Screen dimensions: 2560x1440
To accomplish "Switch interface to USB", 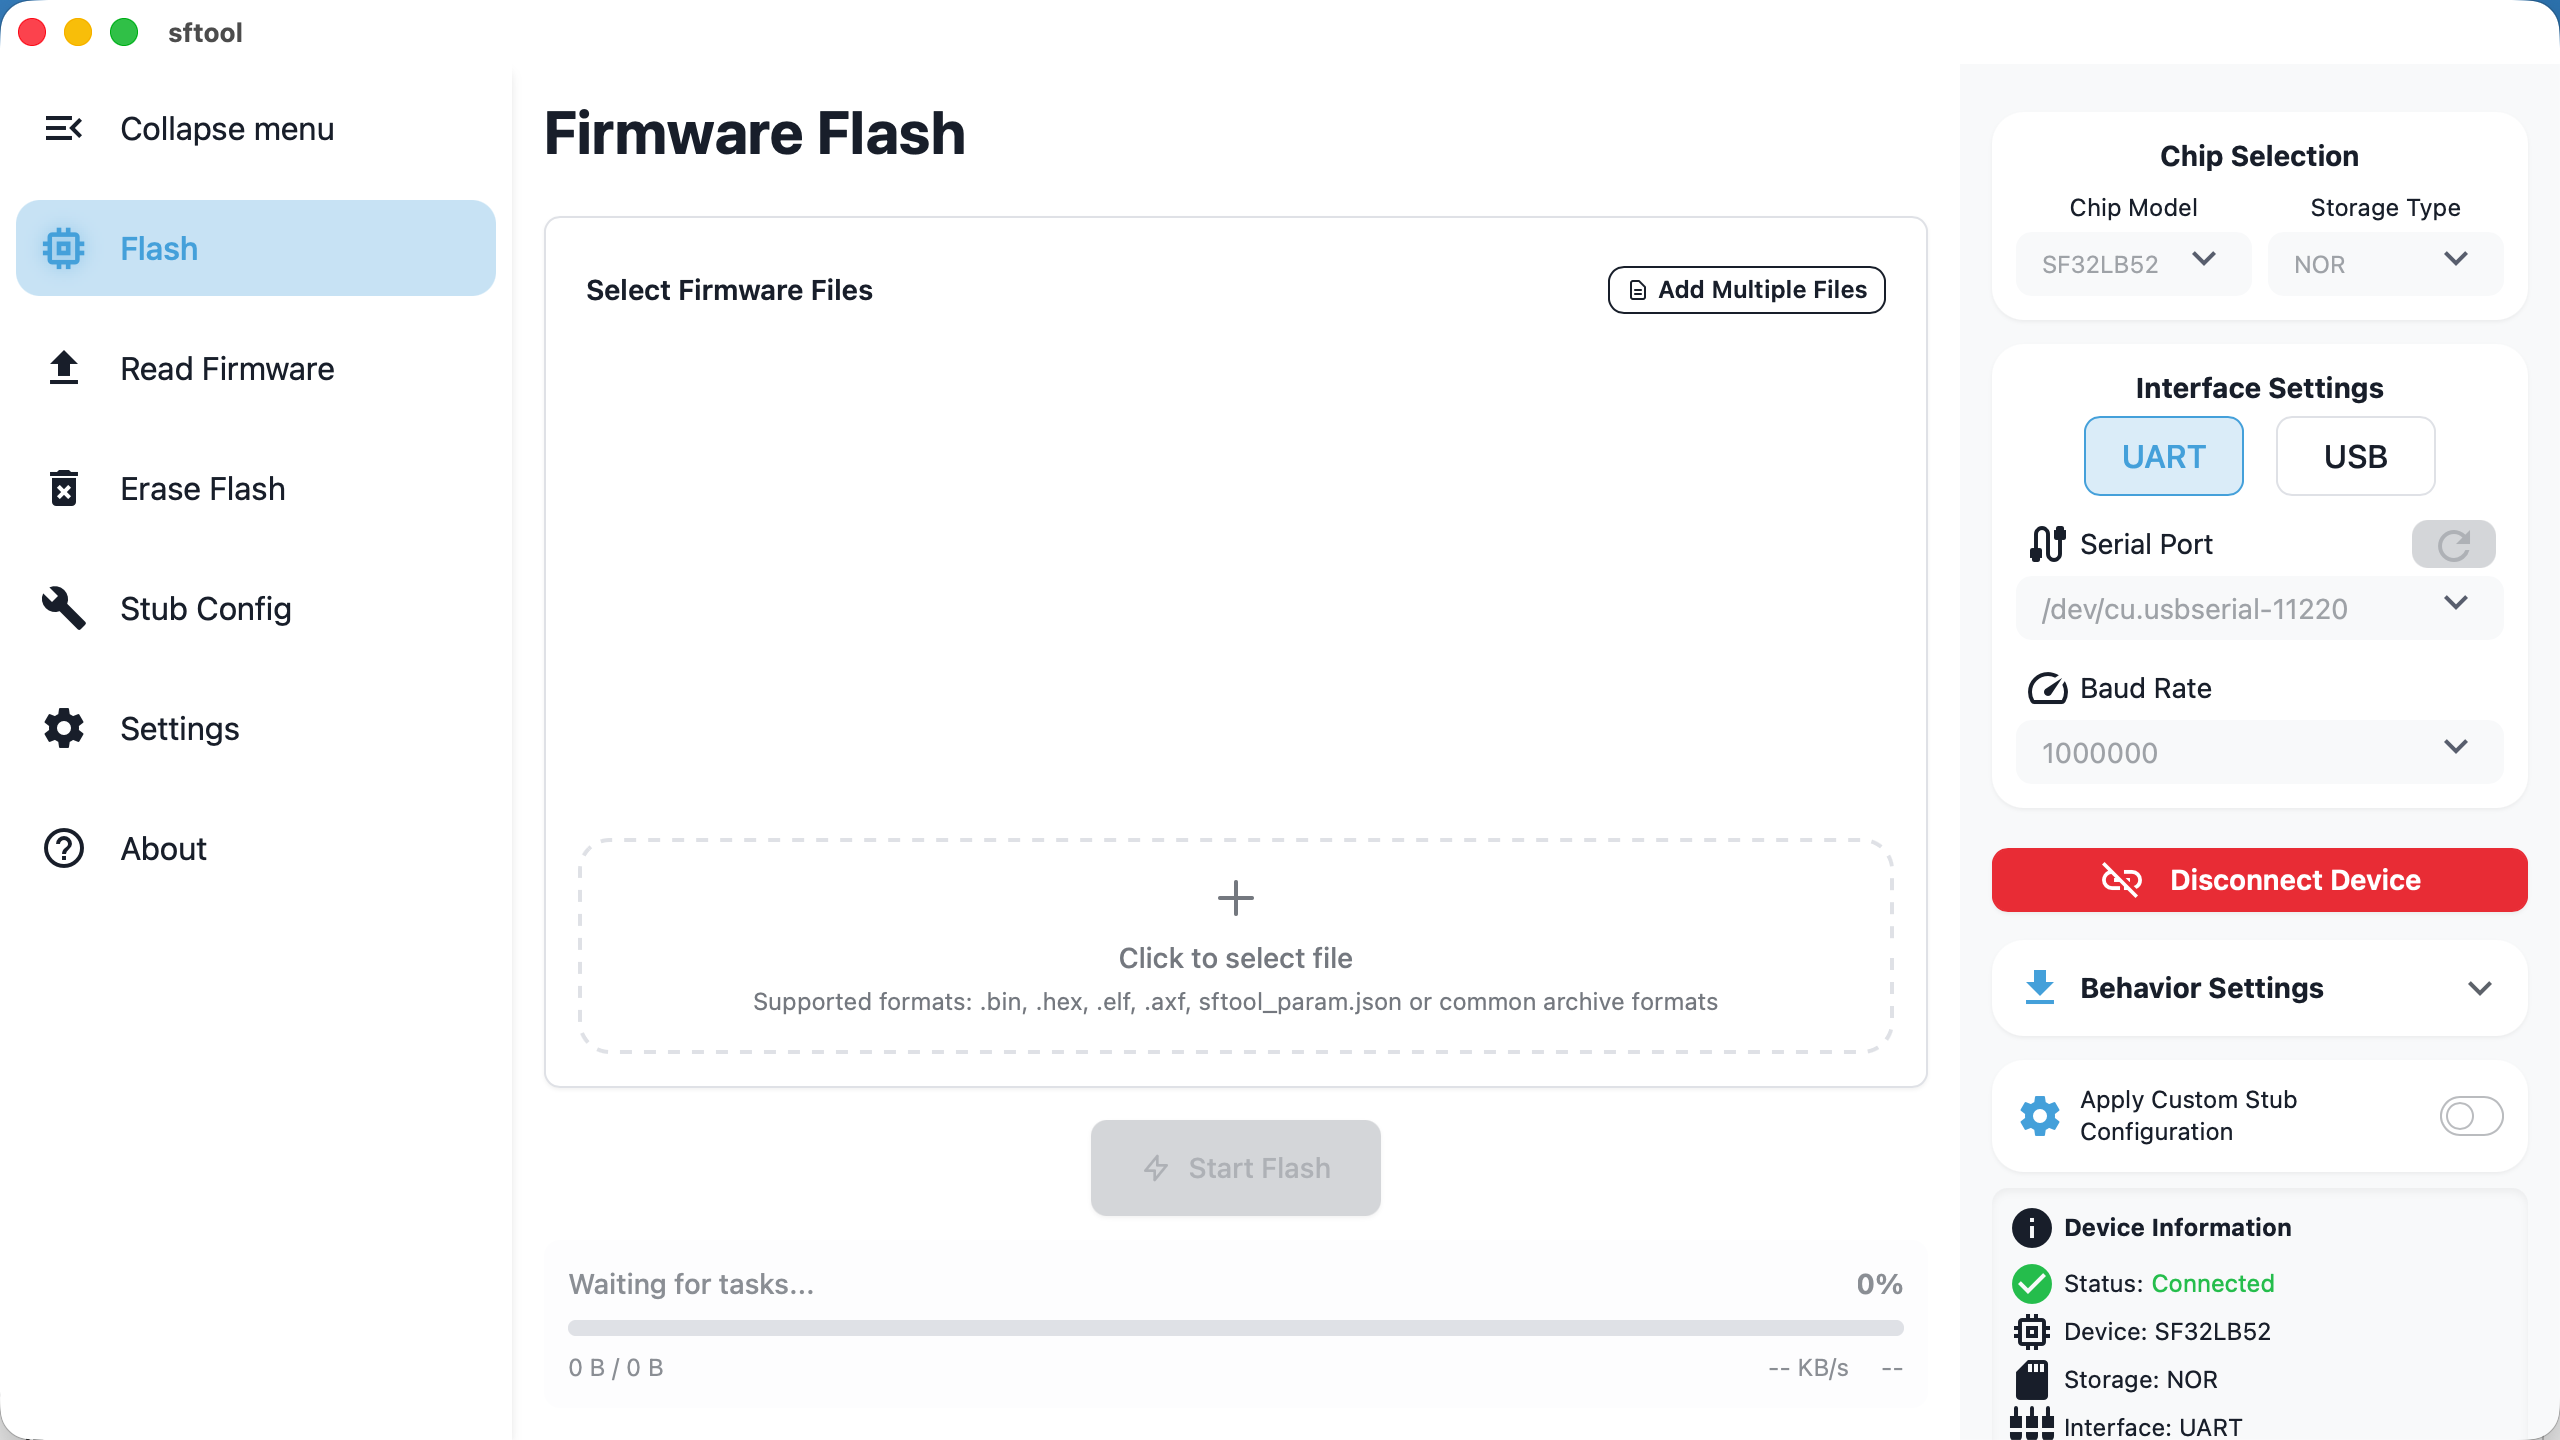I will coord(2355,456).
